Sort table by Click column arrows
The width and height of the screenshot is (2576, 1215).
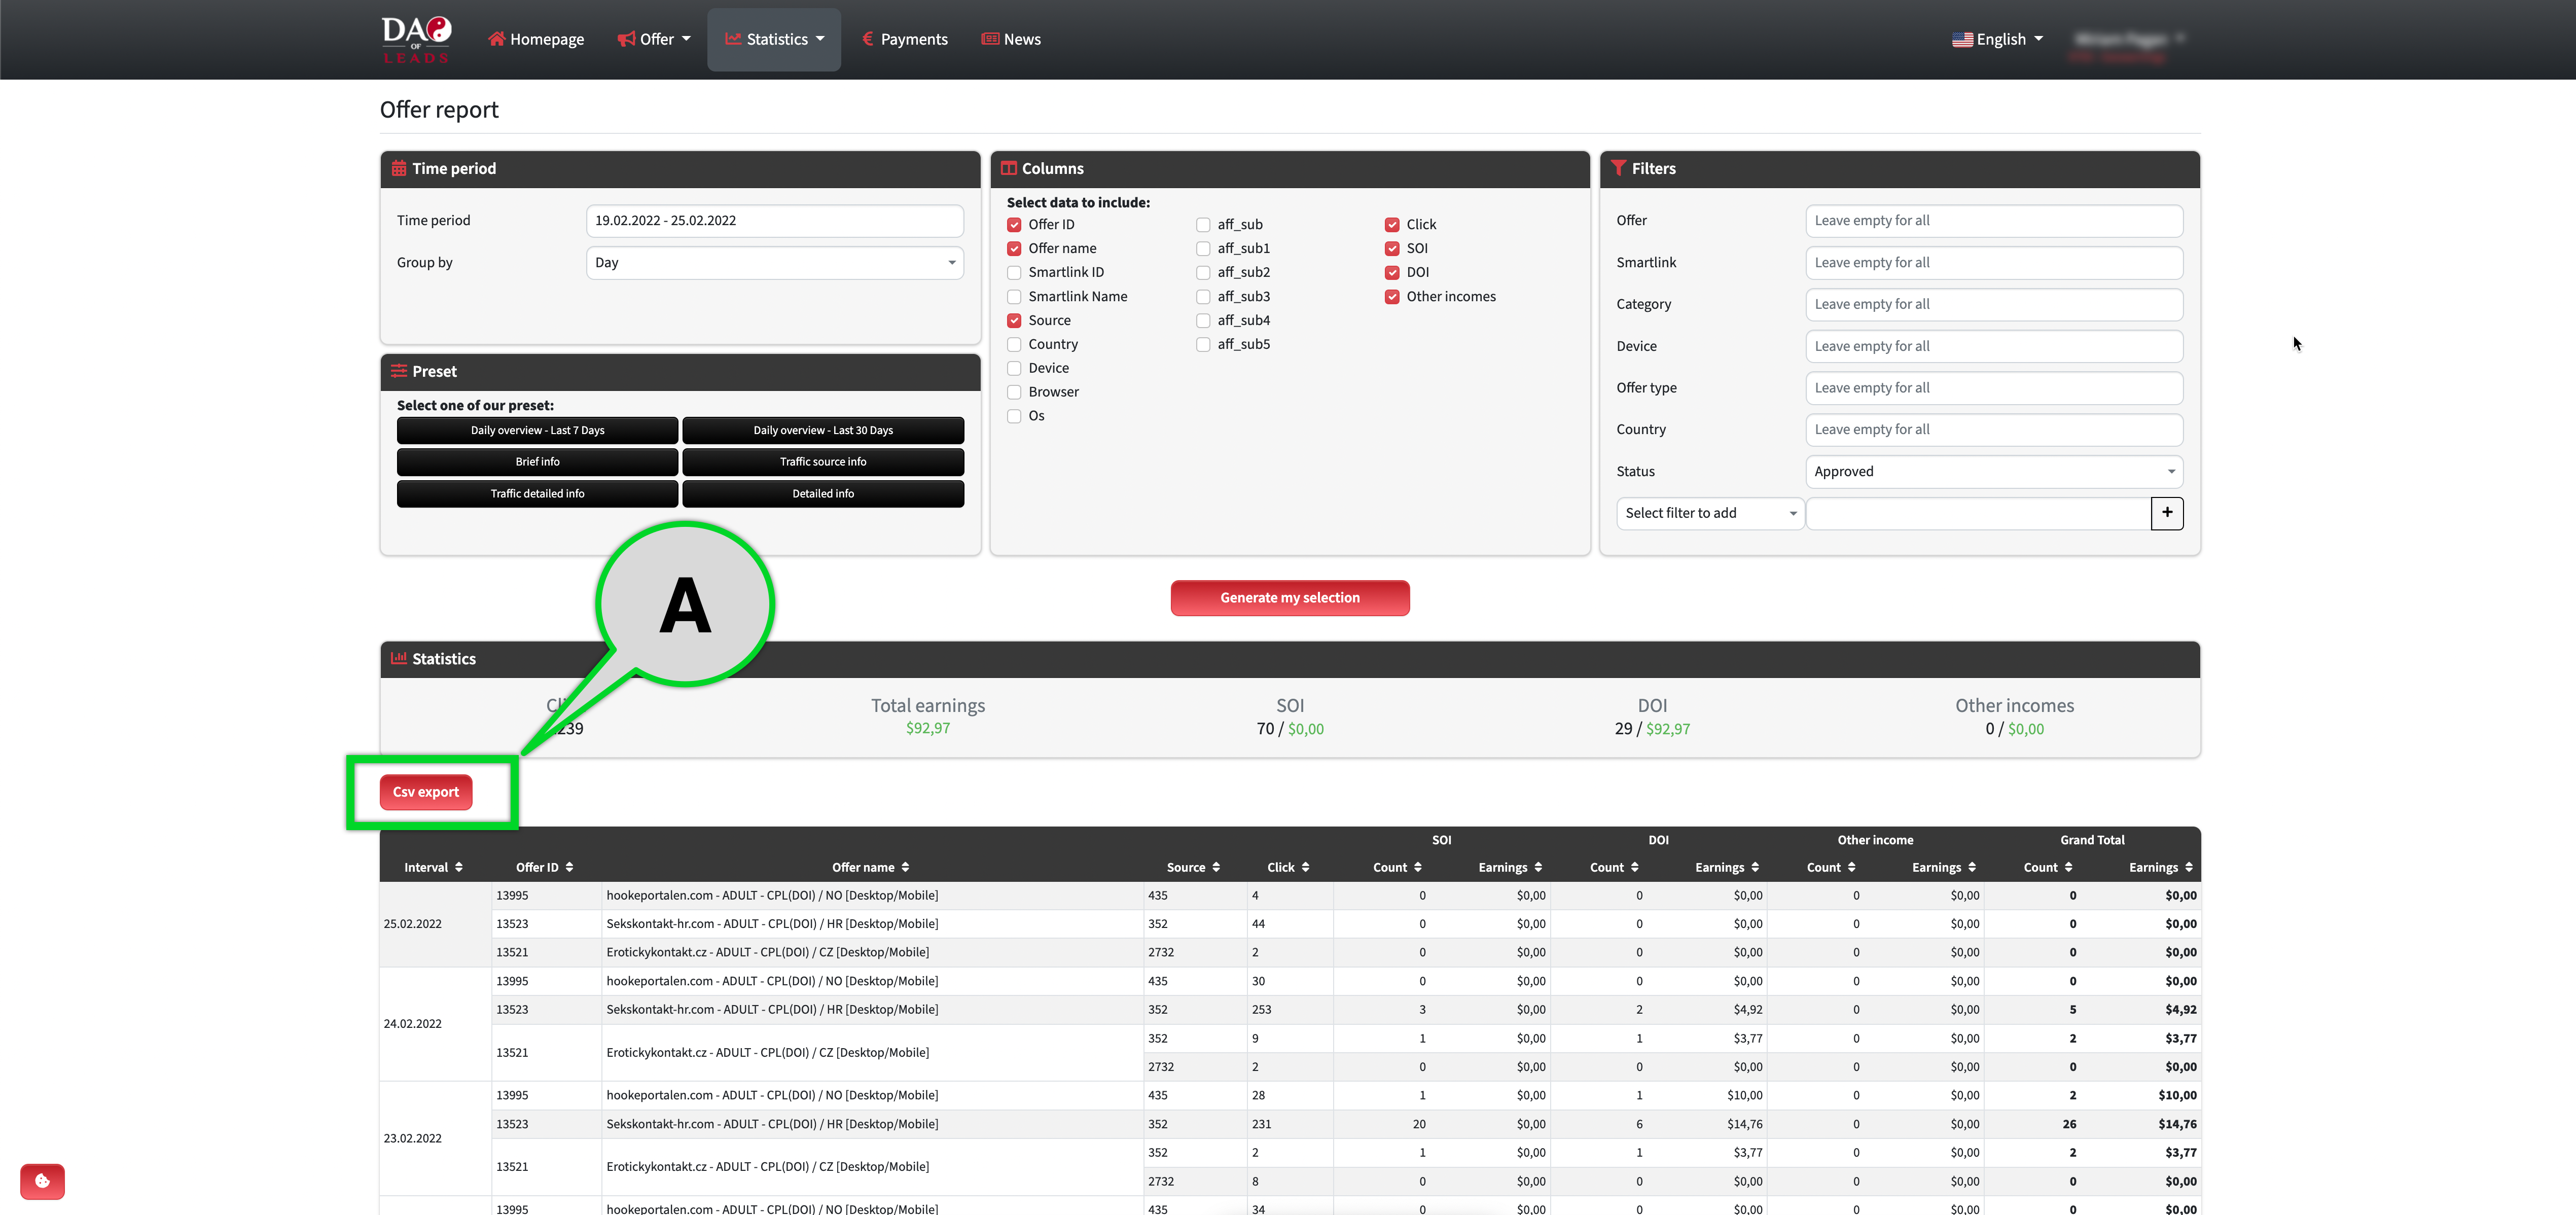click(1305, 867)
